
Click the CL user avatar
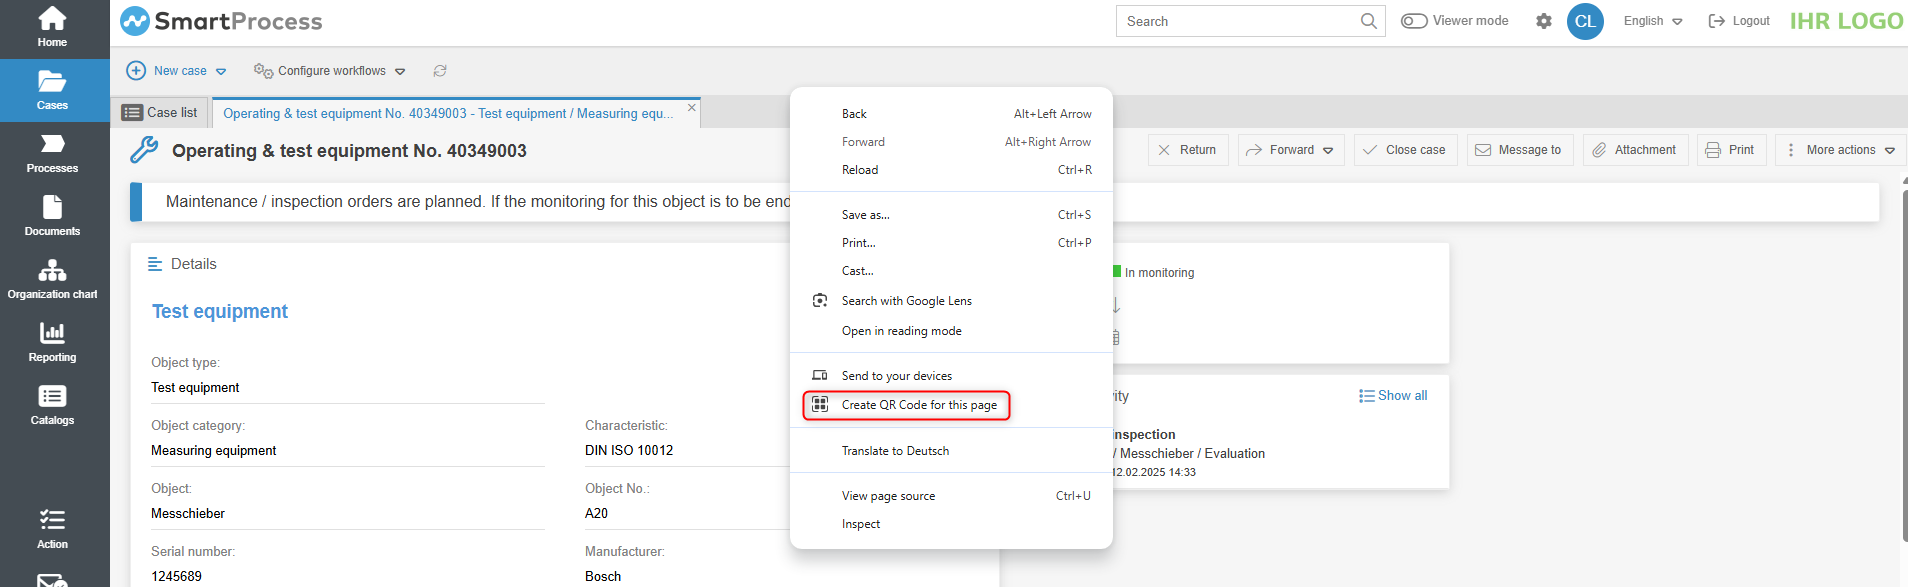(1585, 21)
